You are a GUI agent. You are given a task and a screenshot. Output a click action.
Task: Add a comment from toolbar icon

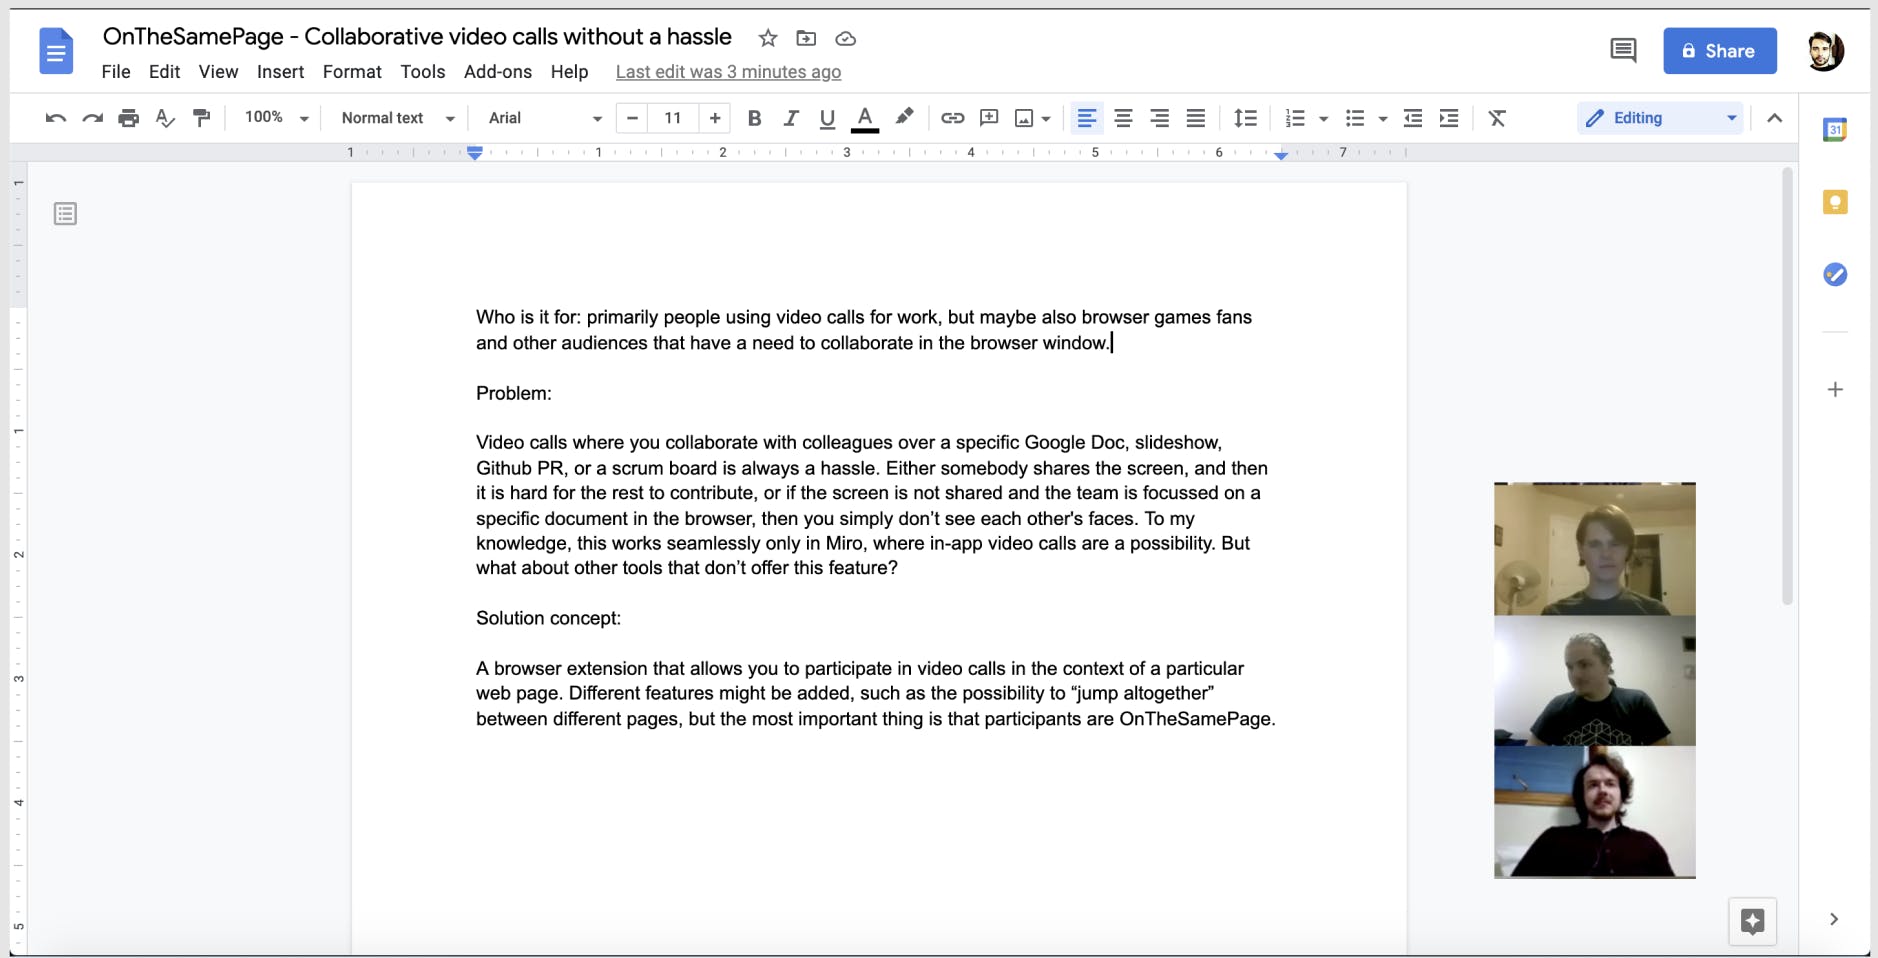tap(989, 118)
